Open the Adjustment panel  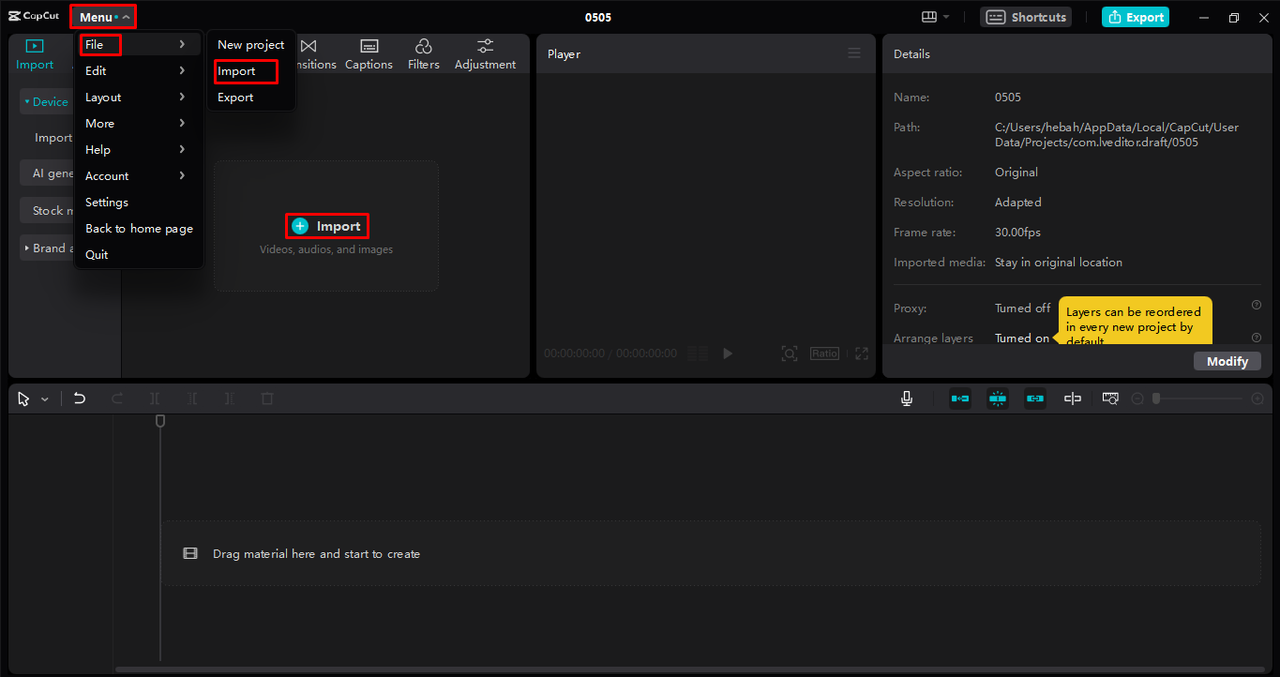click(x=485, y=54)
